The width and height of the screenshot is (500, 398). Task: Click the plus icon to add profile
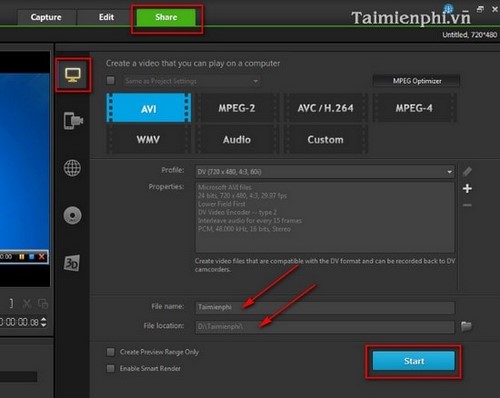coord(467,188)
